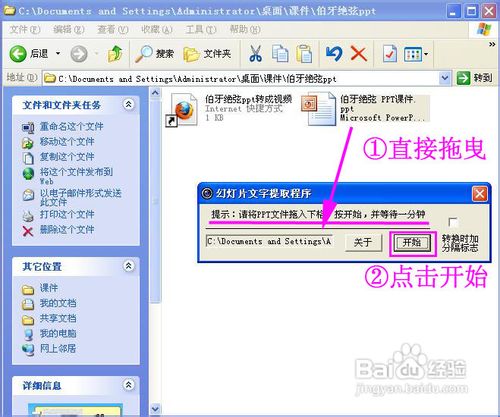This screenshot has width=500, height=417.
Task: Click the move file task icon
Action: coord(28,143)
